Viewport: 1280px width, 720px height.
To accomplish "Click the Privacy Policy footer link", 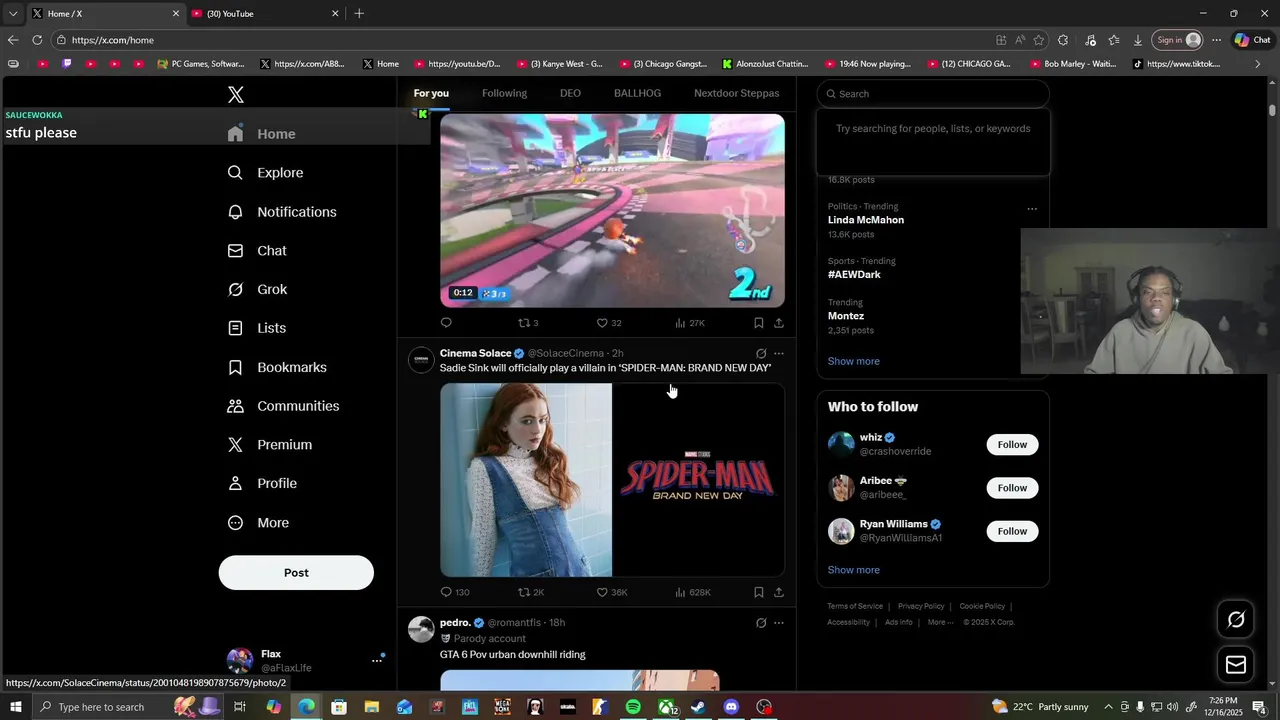I will click(x=921, y=606).
